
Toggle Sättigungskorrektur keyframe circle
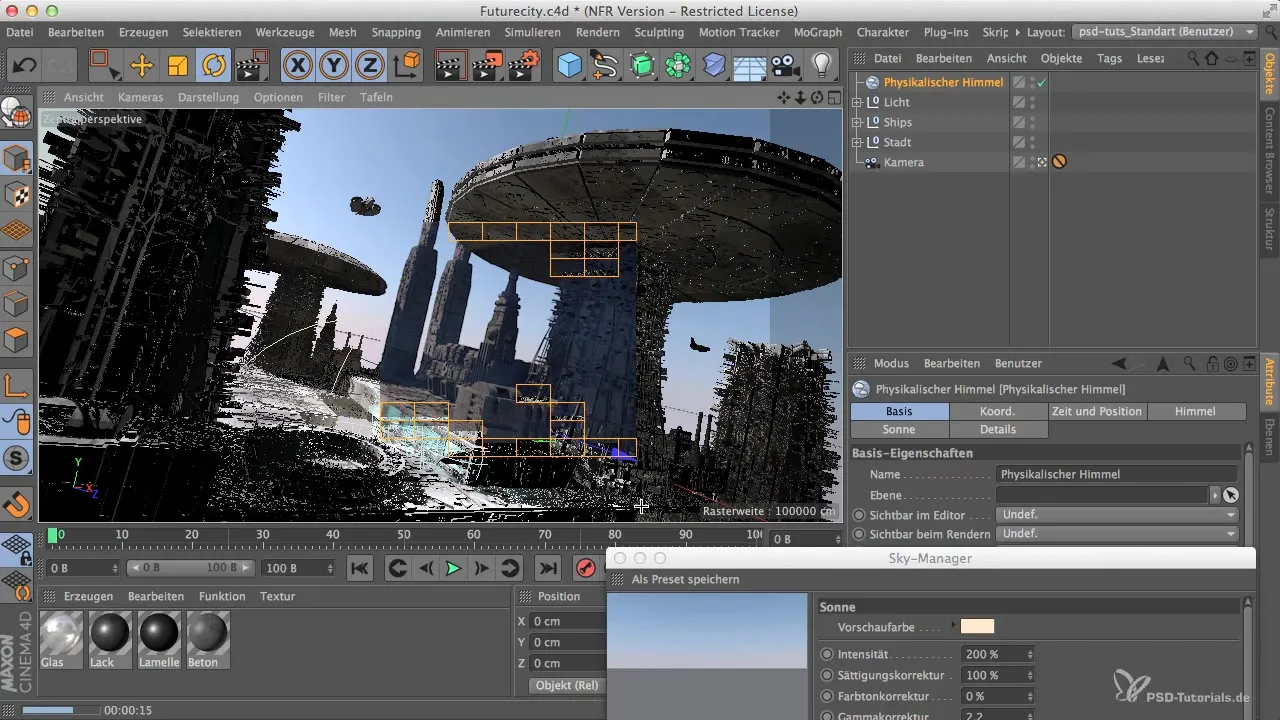[x=827, y=675]
